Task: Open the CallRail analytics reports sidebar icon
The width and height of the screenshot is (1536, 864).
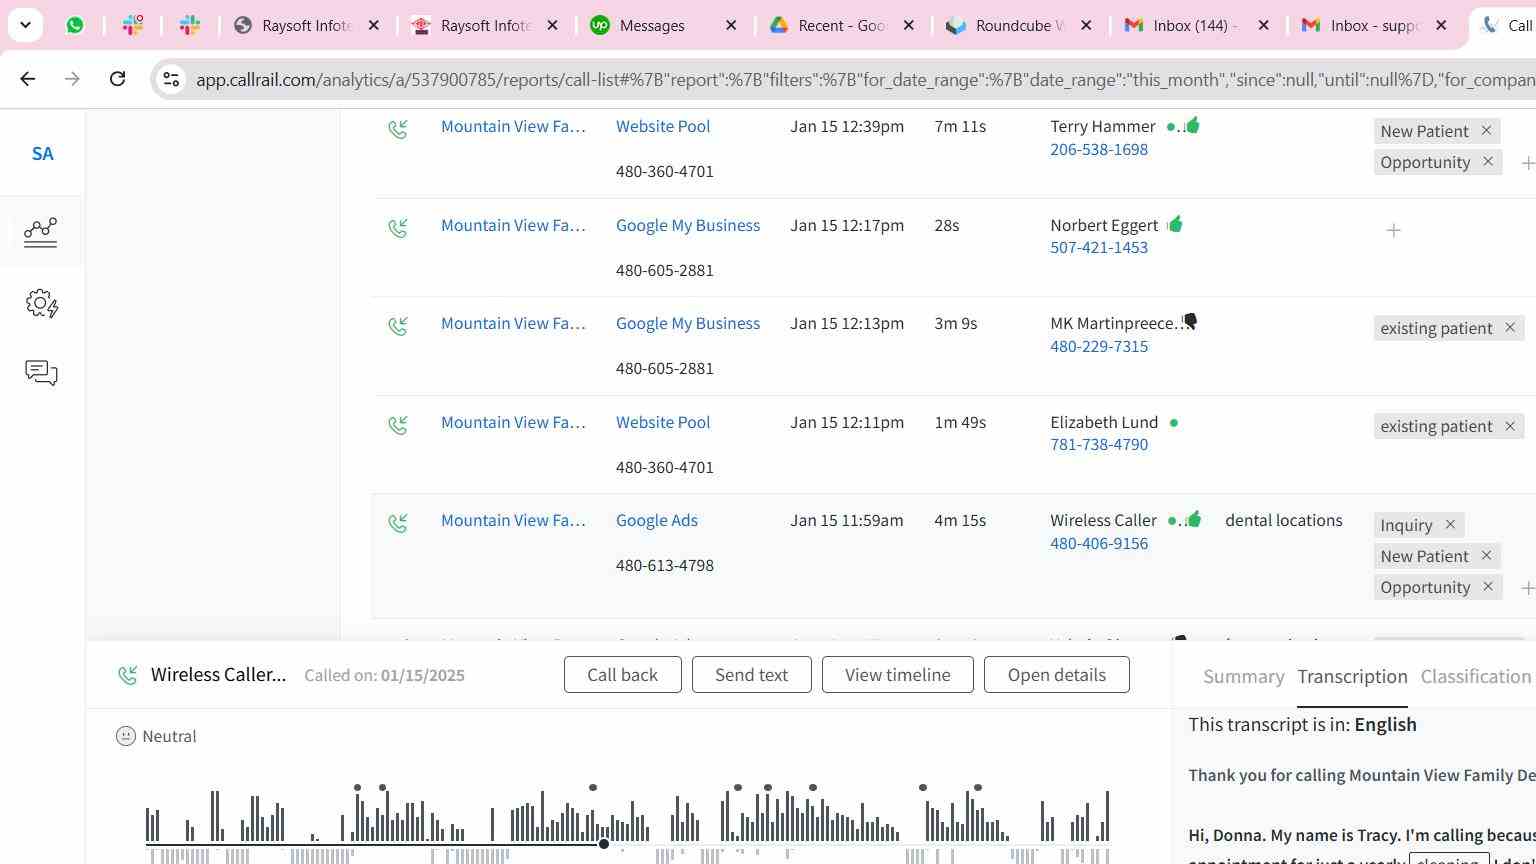Action: (41, 232)
